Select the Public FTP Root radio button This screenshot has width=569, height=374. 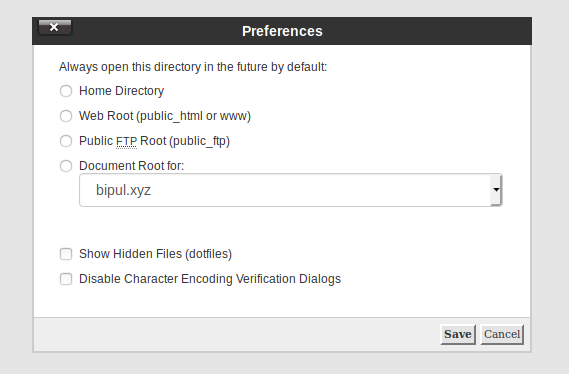66,141
